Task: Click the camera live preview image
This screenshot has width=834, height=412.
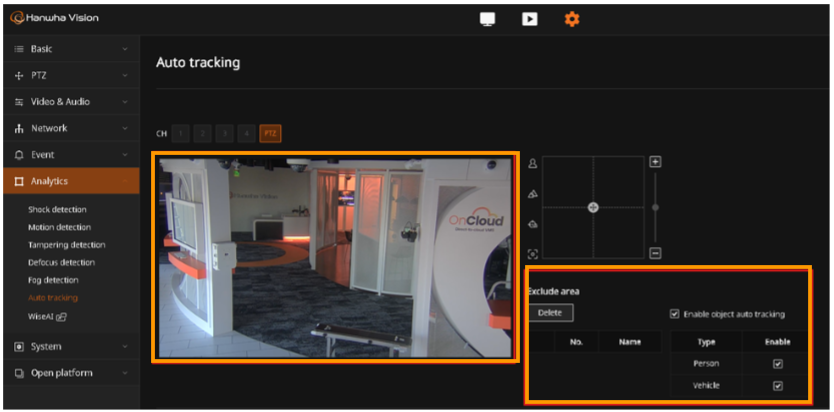Action: coord(336,256)
